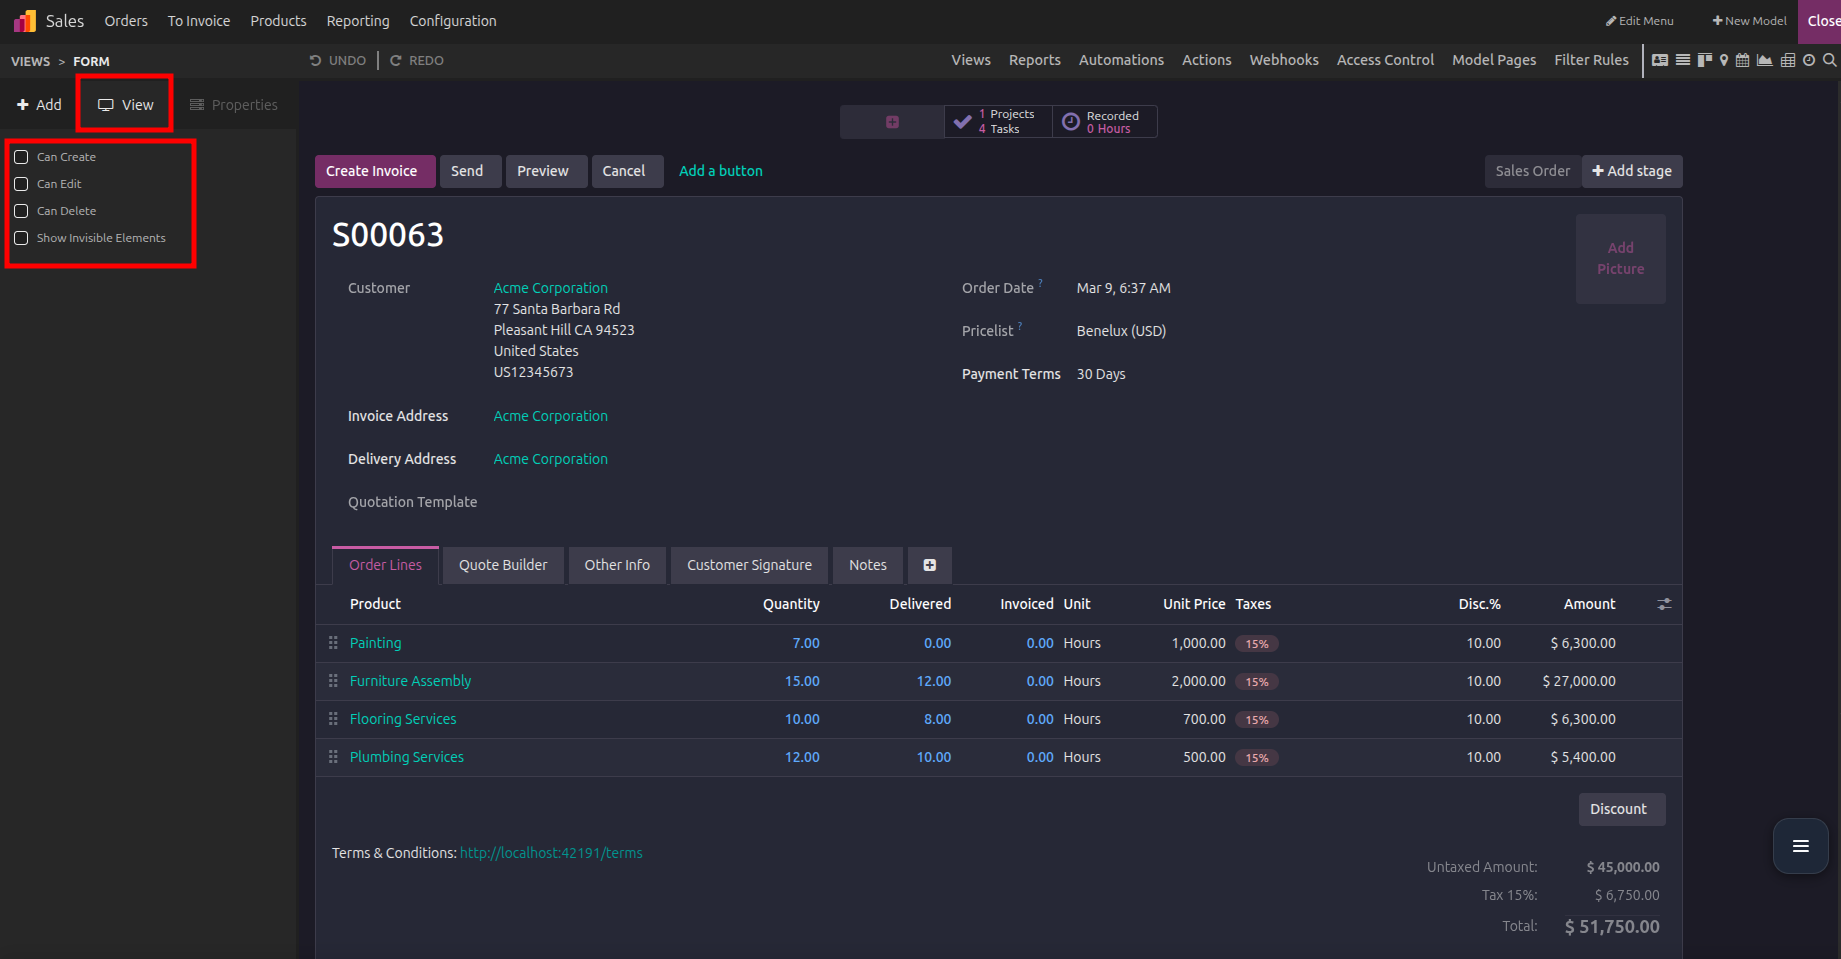Enable the Can Create checkbox
The image size is (1841, 959).
21,157
